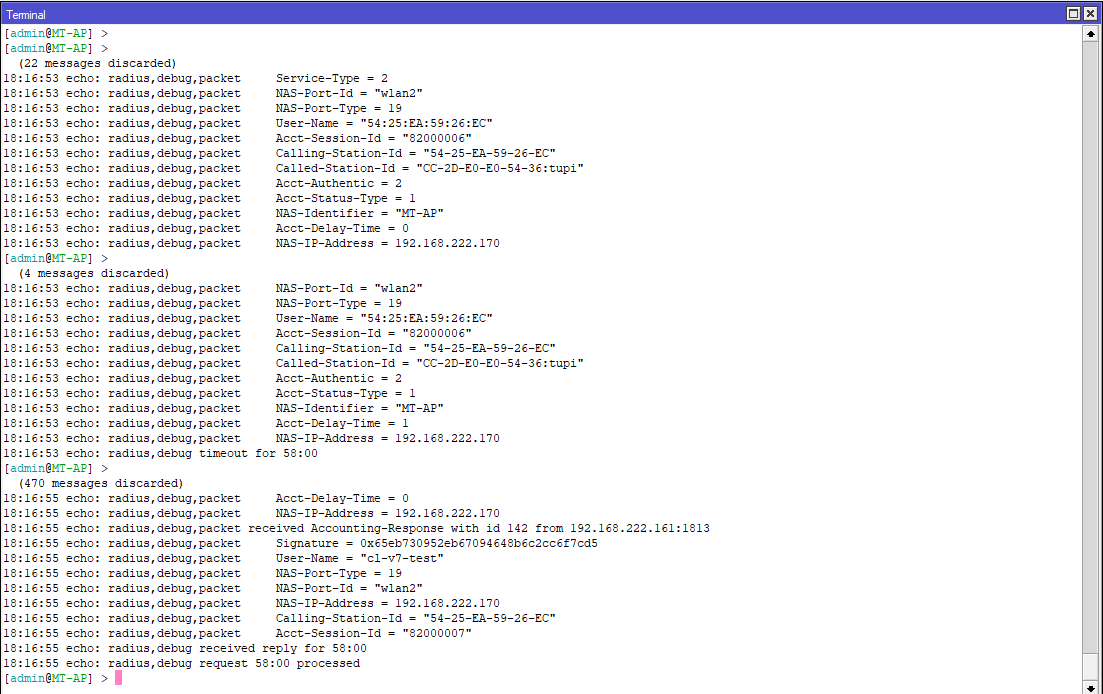Click the '(4 messages discarded)' line
The width and height of the screenshot is (1103, 694).
coord(94,274)
